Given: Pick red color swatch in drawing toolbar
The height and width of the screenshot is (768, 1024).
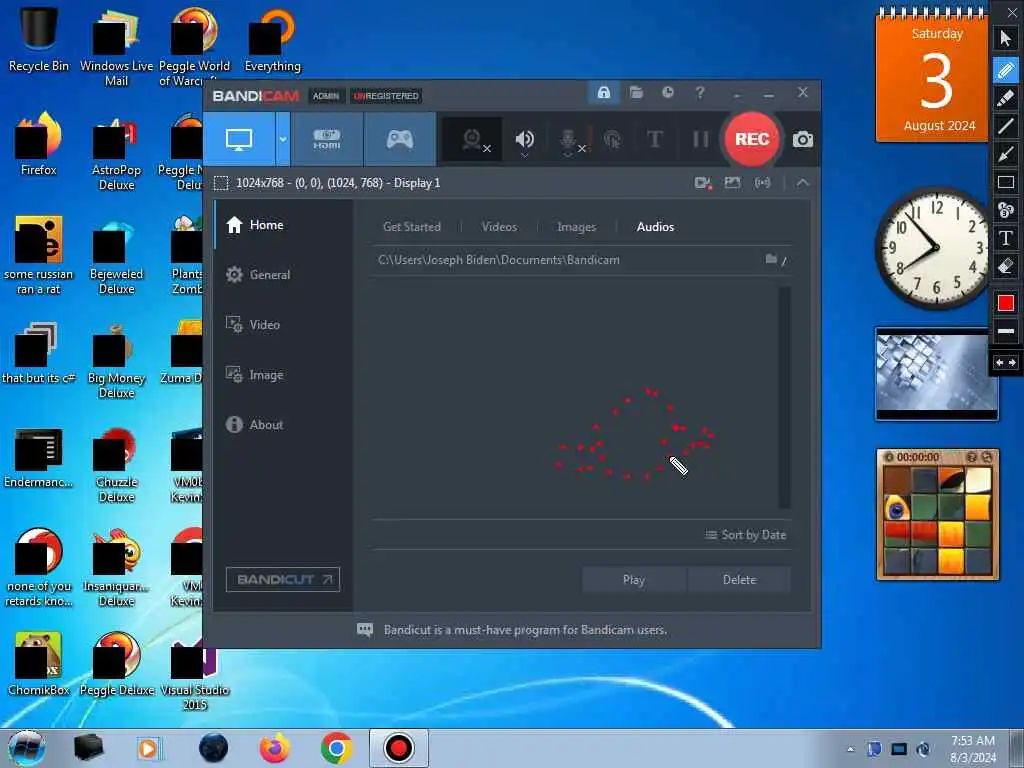Looking at the screenshot, I should (1006, 303).
